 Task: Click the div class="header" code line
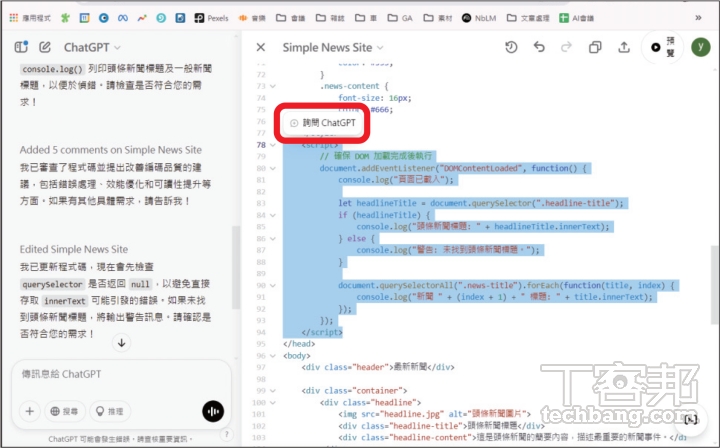click(378, 367)
